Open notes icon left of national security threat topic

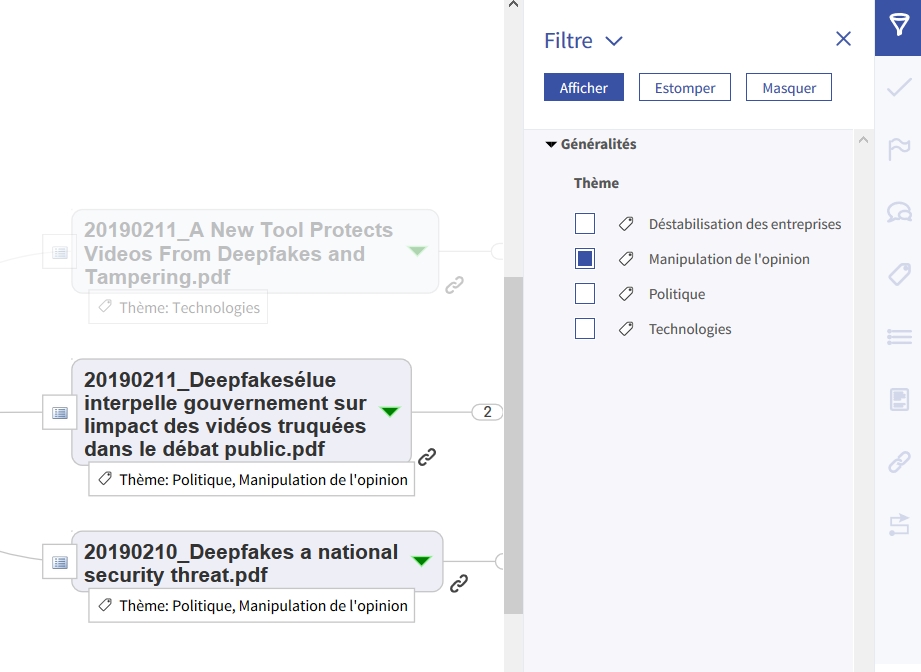[x=59, y=562]
